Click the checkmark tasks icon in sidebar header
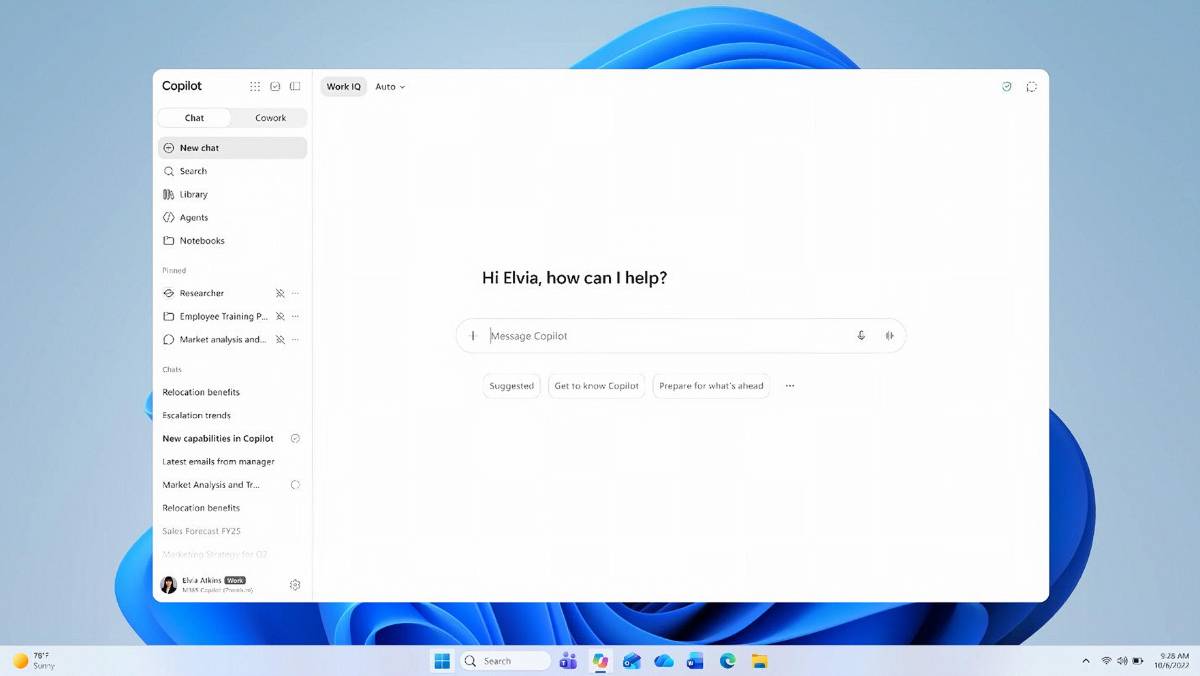This screenshot has width=1200, height=676. pyautogui.click(x=275, y=87)
